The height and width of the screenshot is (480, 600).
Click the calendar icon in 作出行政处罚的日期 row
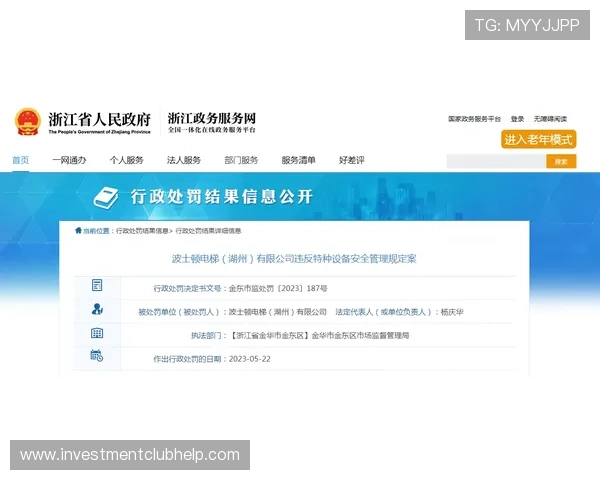[x=96, y=356]
